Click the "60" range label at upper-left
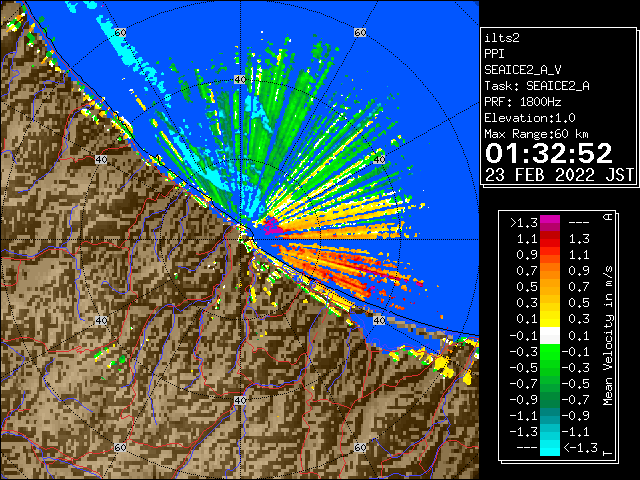The image size is (640, 480). click(120, 32)
